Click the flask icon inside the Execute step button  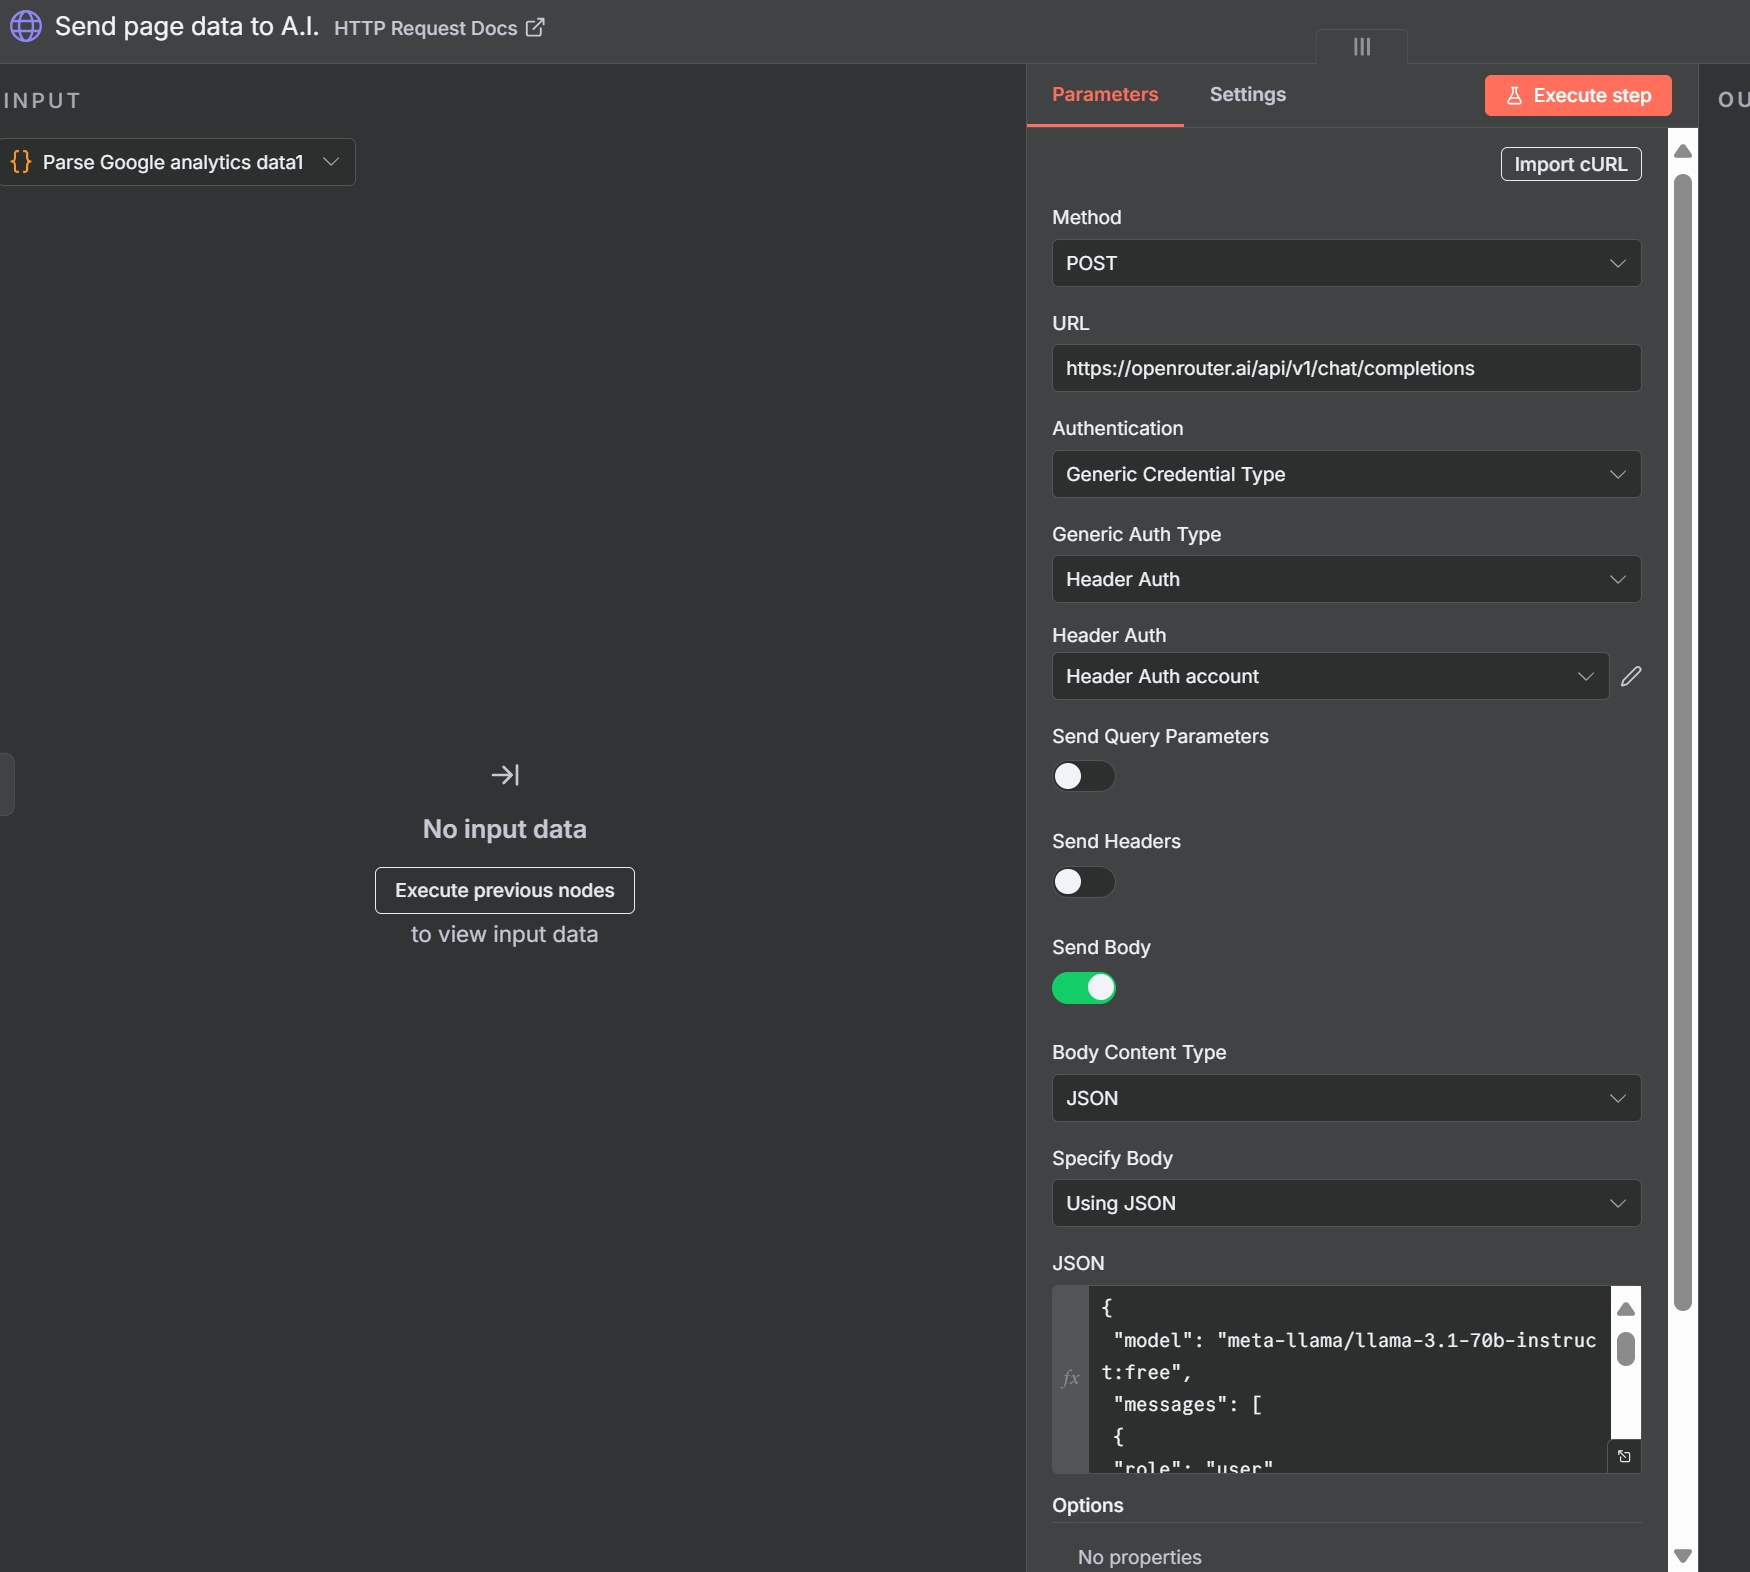[1515, 95]
